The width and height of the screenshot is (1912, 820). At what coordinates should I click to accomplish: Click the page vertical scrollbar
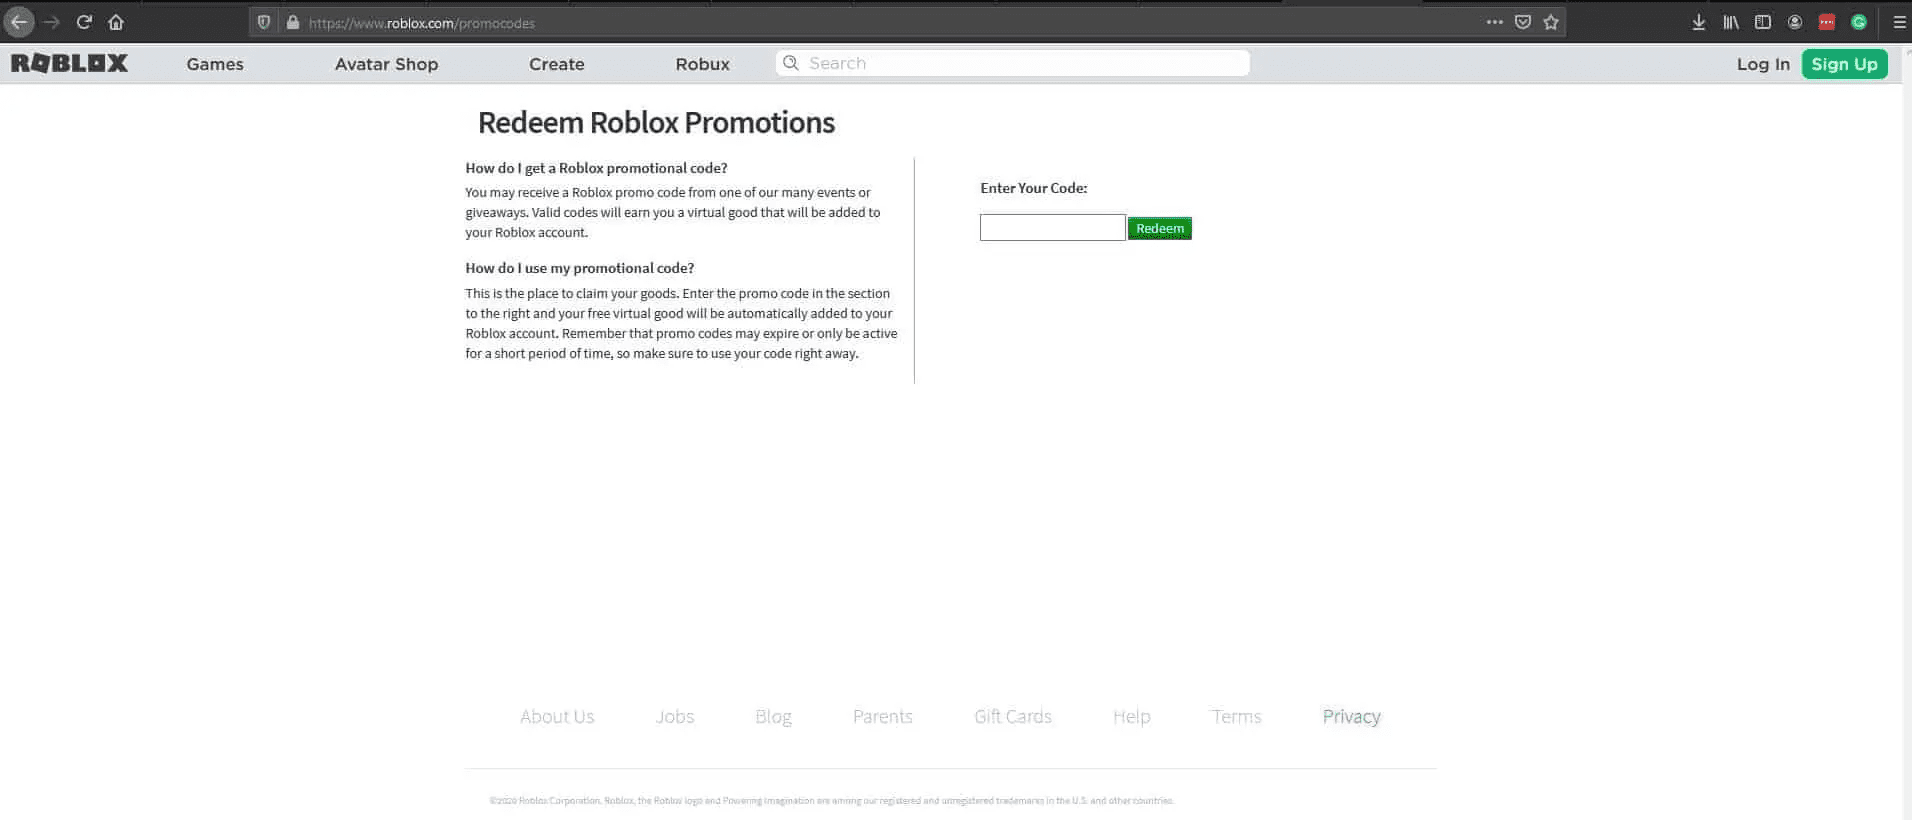tap(1906, 430)
